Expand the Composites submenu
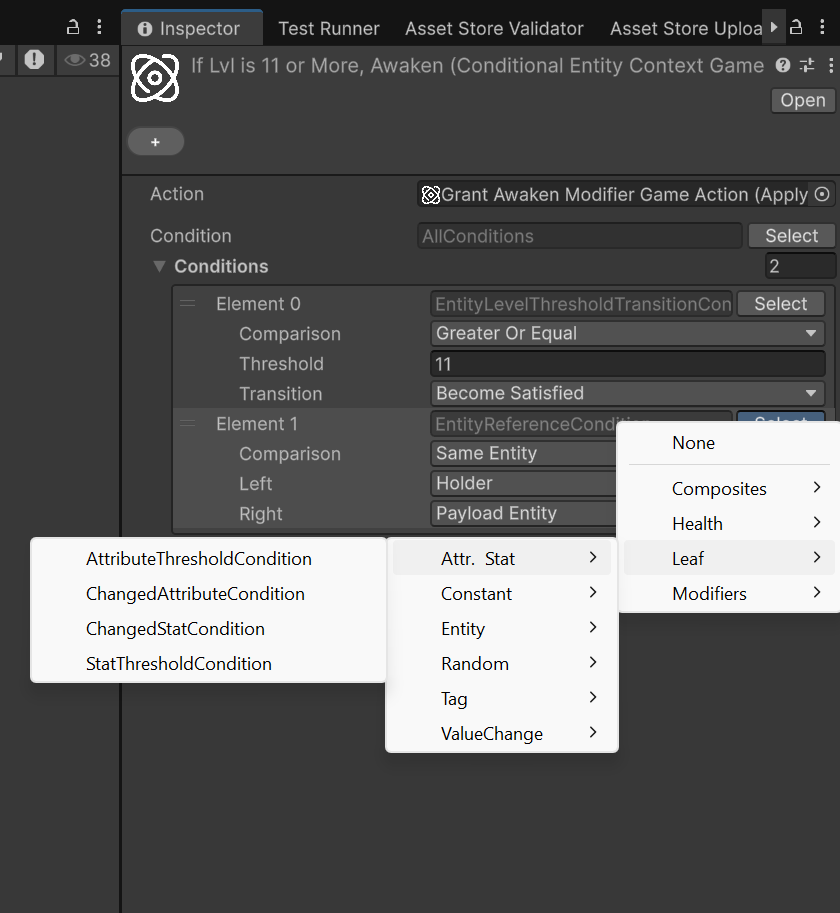Screen dimensions: 840x913 pos(729,489)
